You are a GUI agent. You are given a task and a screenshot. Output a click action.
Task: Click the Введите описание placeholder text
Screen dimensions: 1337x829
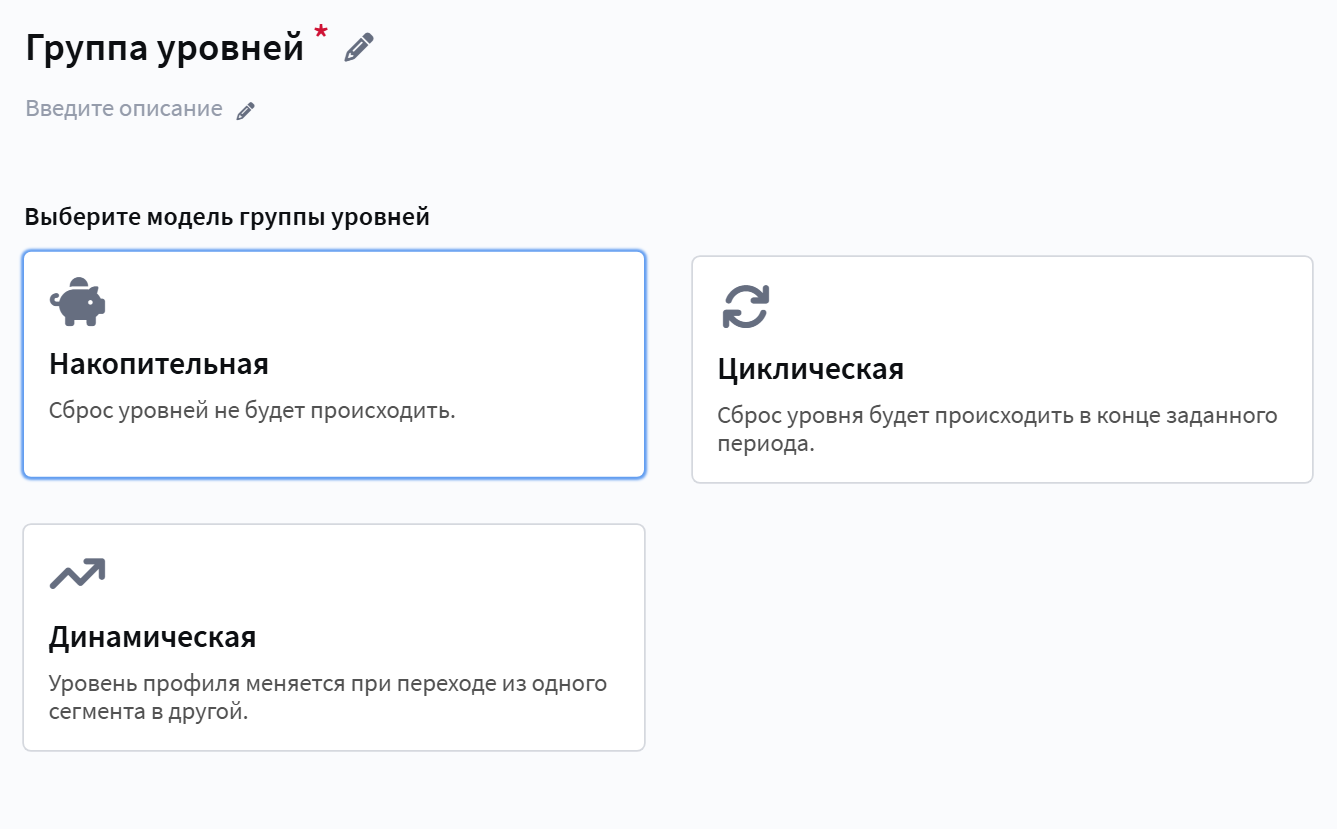(124, 109)
